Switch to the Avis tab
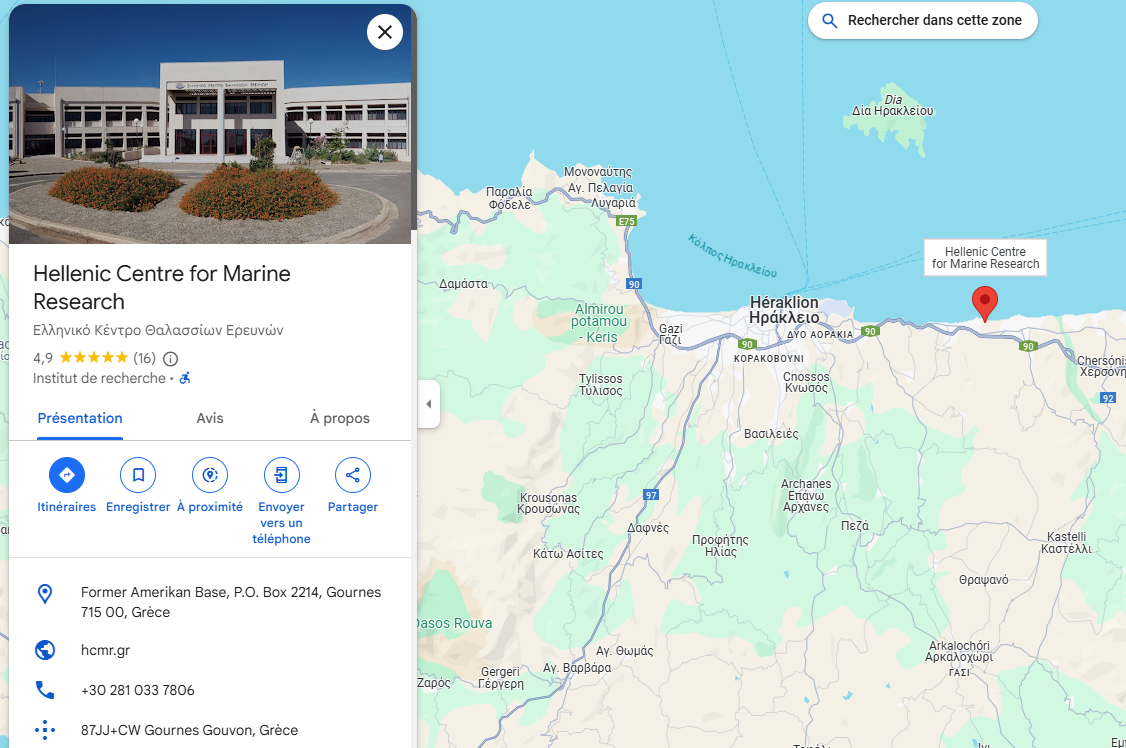The image size is (1126, 748). pos(210,419)
